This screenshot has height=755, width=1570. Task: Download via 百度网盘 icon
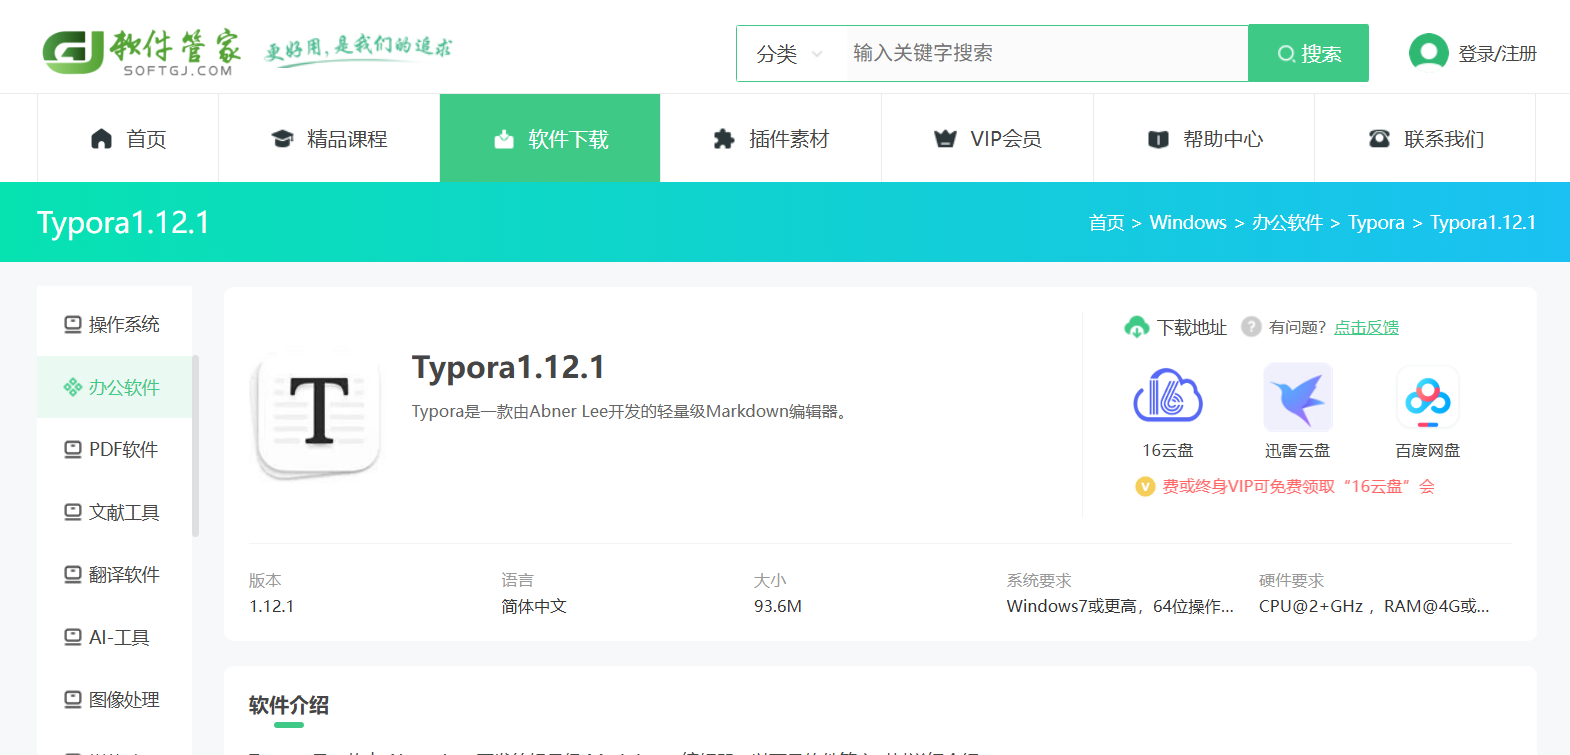pos(1428,397)
